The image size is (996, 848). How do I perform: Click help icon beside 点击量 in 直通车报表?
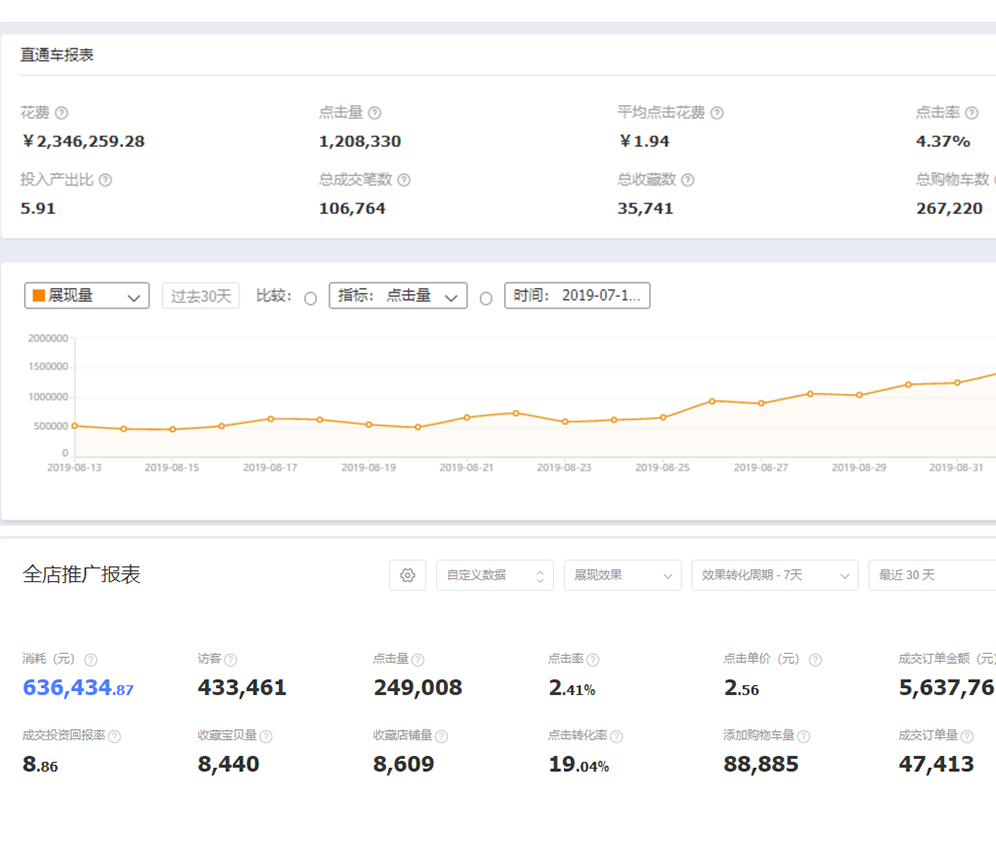click(x=374, y=114)
